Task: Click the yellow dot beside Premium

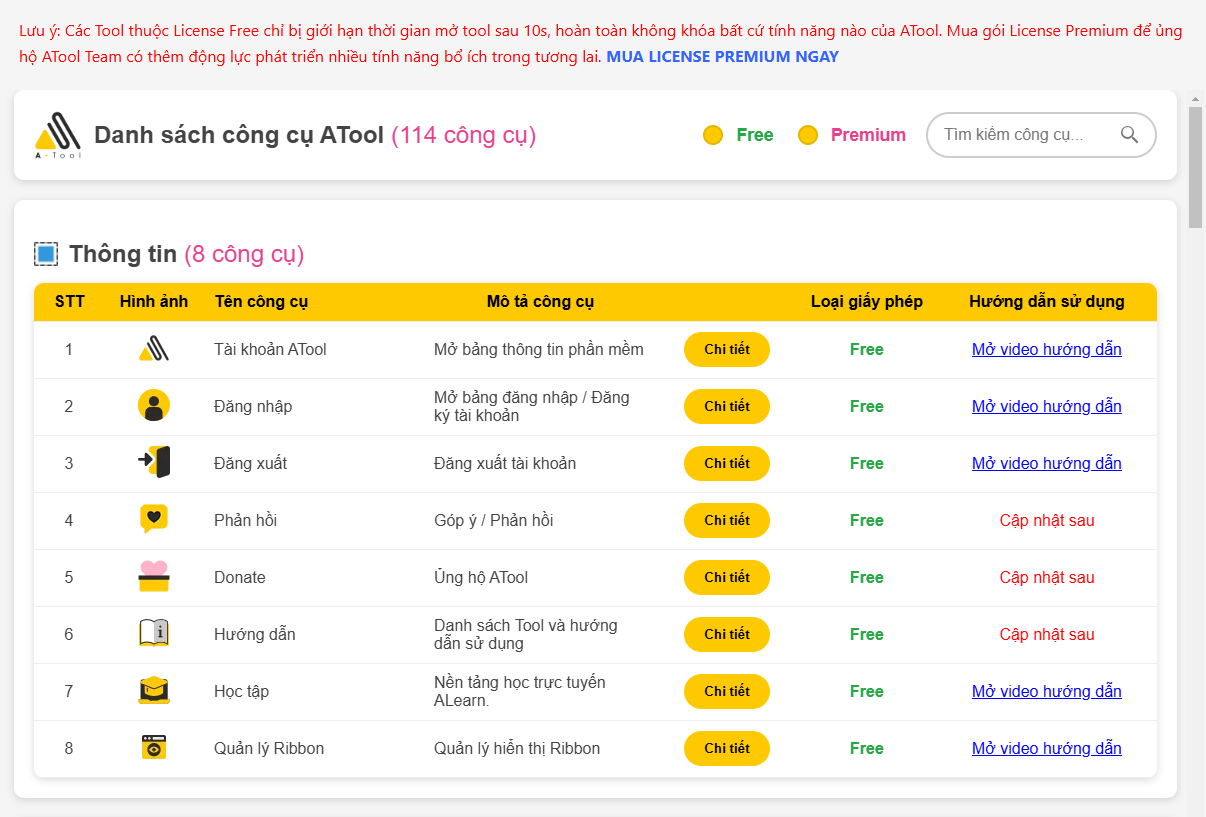Action: [808, 135]
